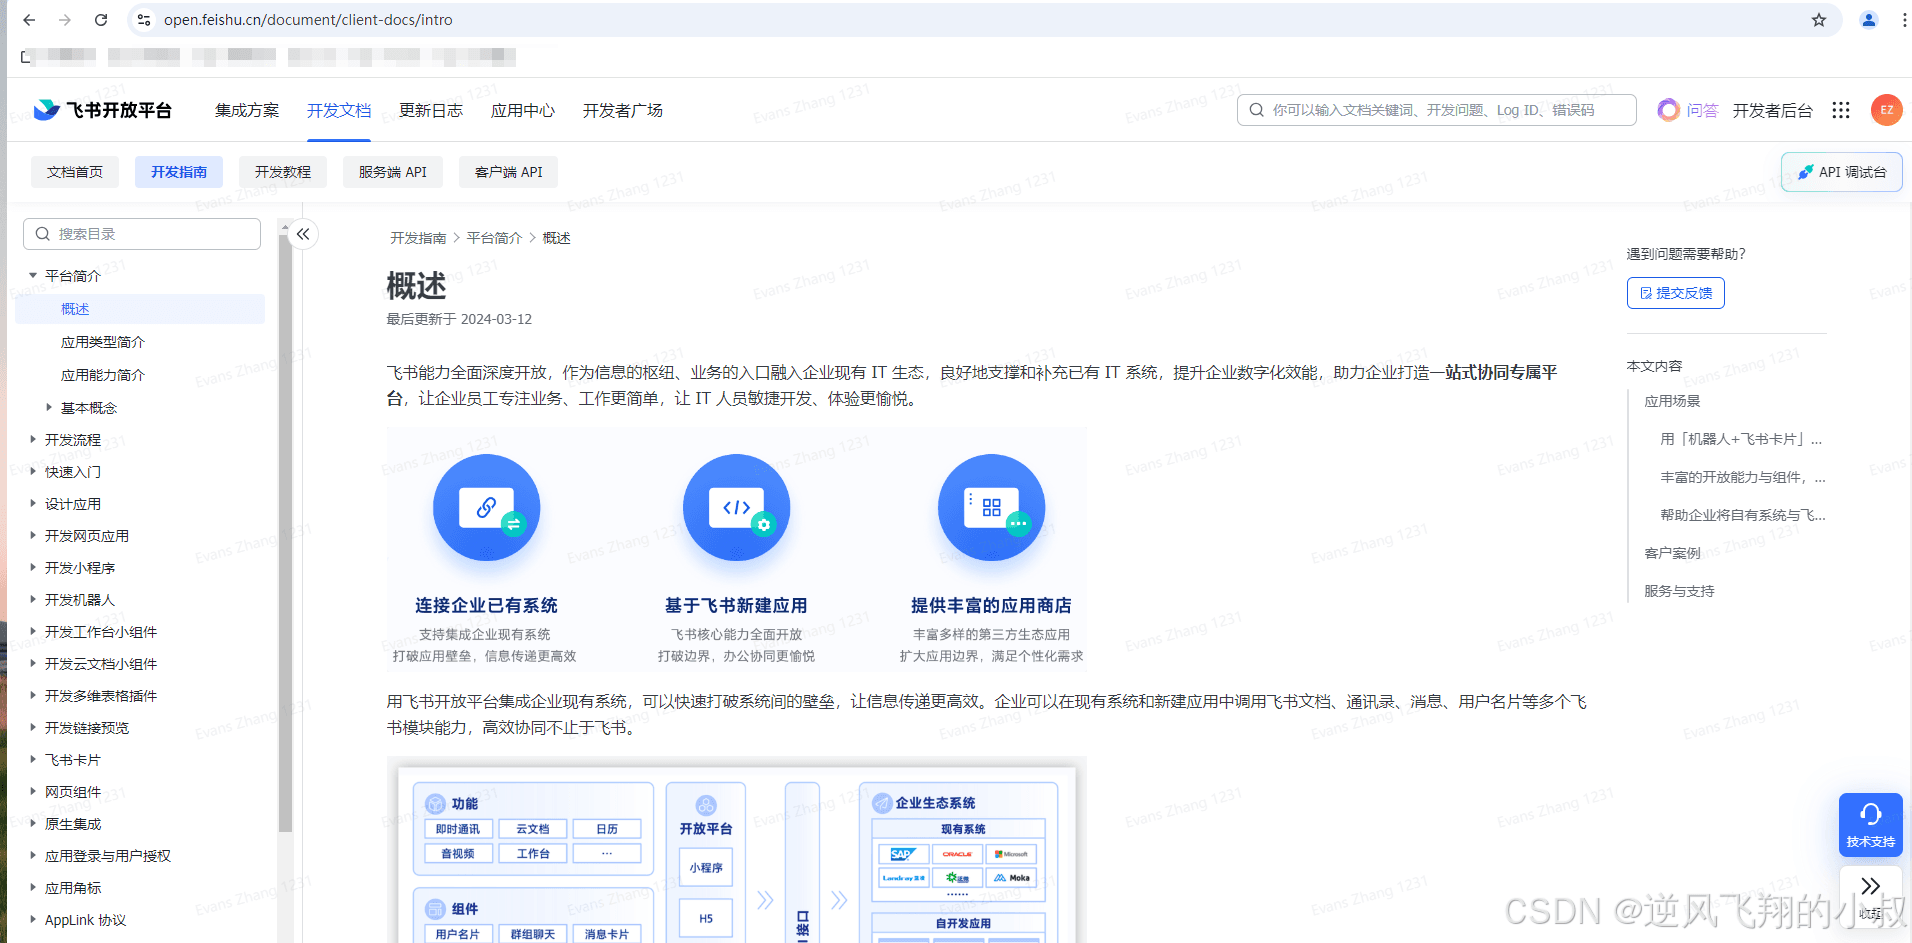Open the browser profile avatar menu
The height and width of the screenshot is (943, 1912).
point(1868,20)
